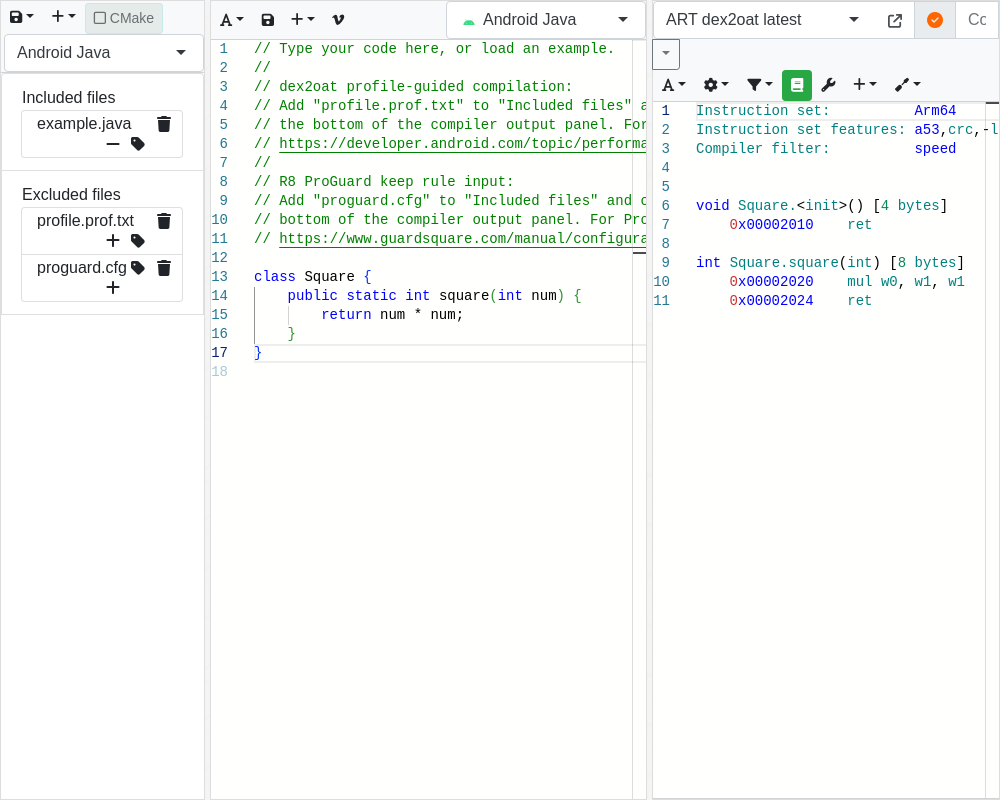The image size is (1000, 800).
Task: Open editor language selector Android Java
Action: point(545,20)
